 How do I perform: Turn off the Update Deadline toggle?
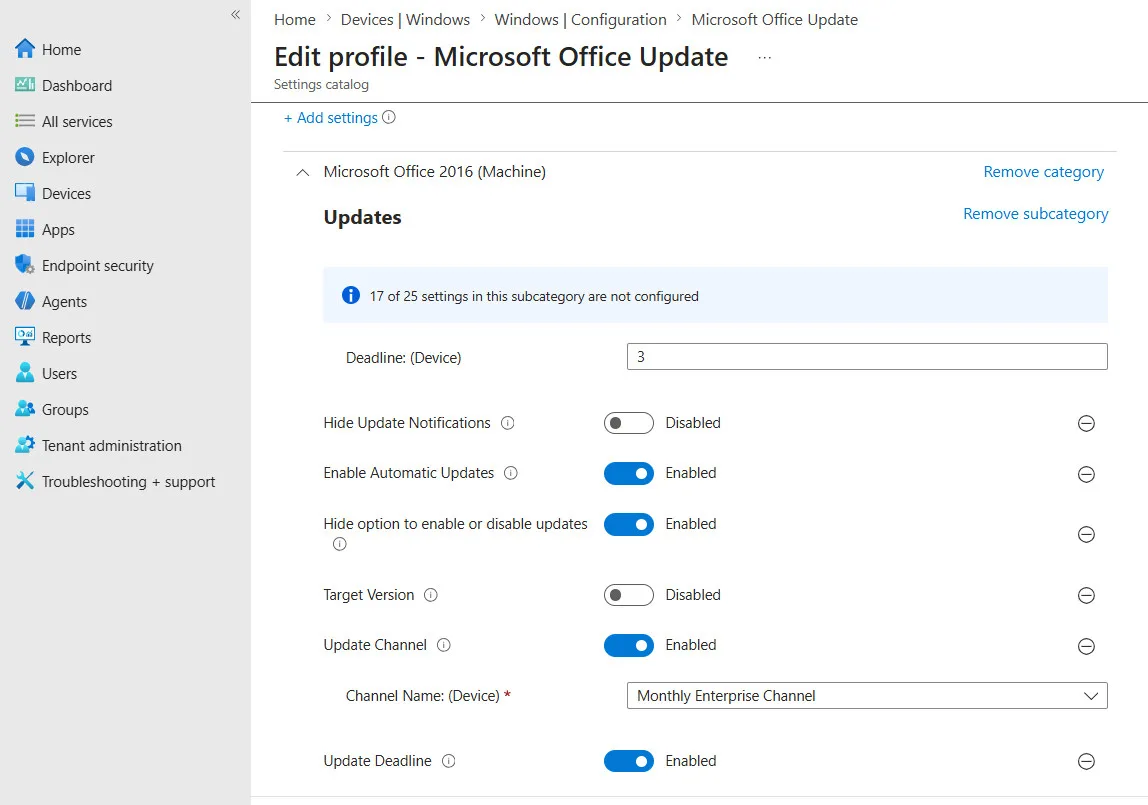(x=629, y=761)
